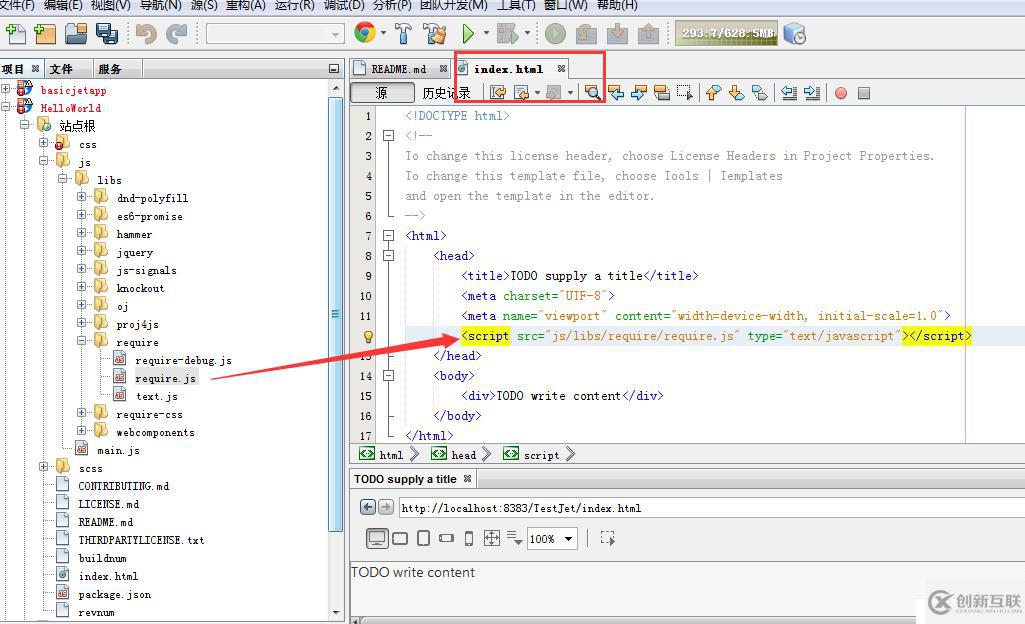Click the Debug Project icon
Image resolution: width=1025 pixels, height=624 pixels.
509,33
